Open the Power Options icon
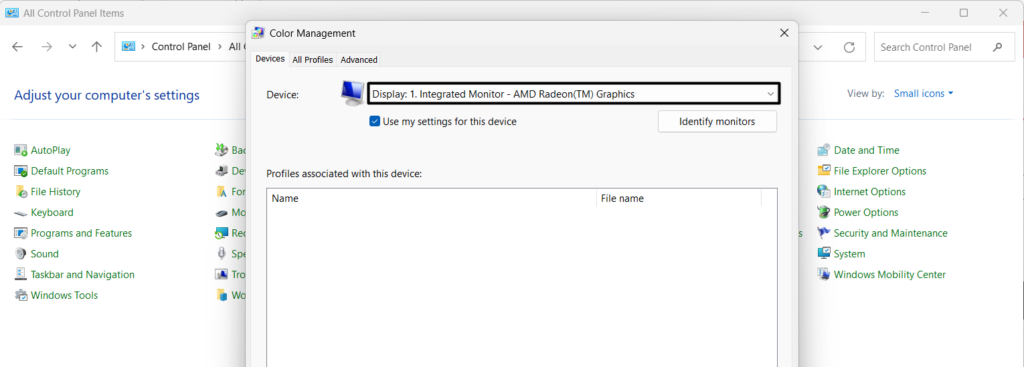 (x=824, y=212)
